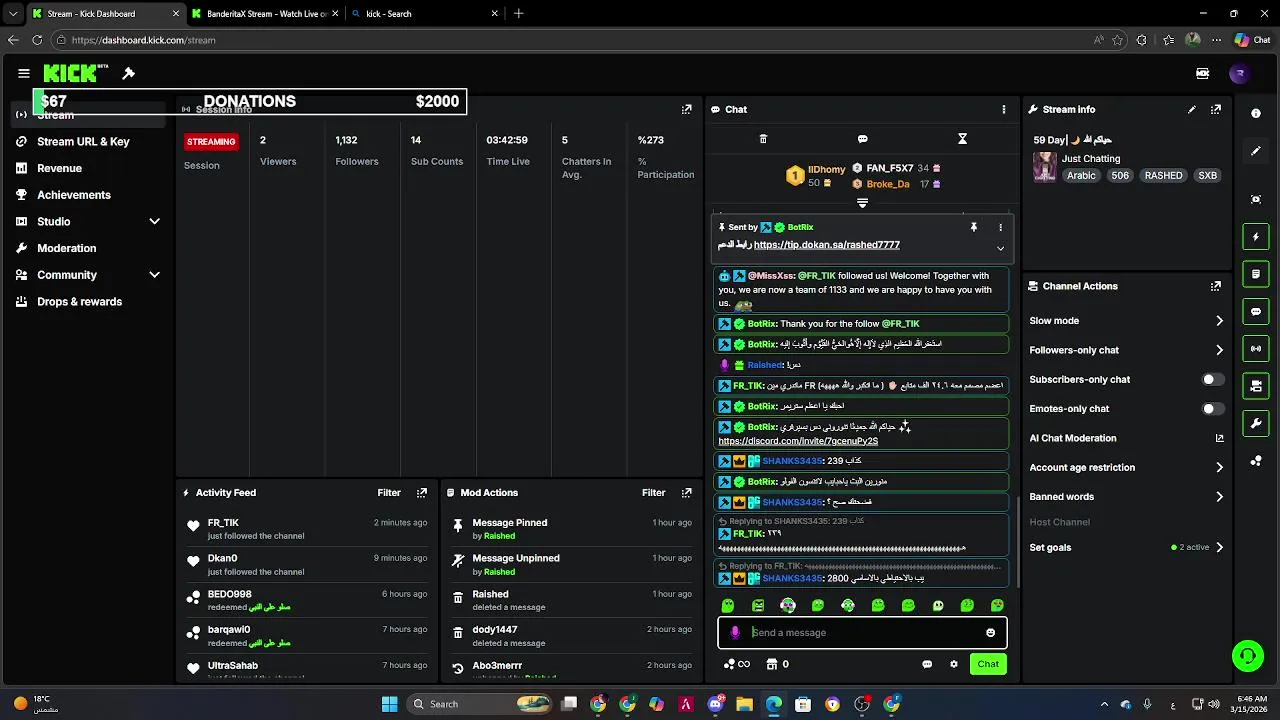The height and width of the screenshot is (720, 1280).
Task: Open Account age restriction options
Action: [1126, 467]
